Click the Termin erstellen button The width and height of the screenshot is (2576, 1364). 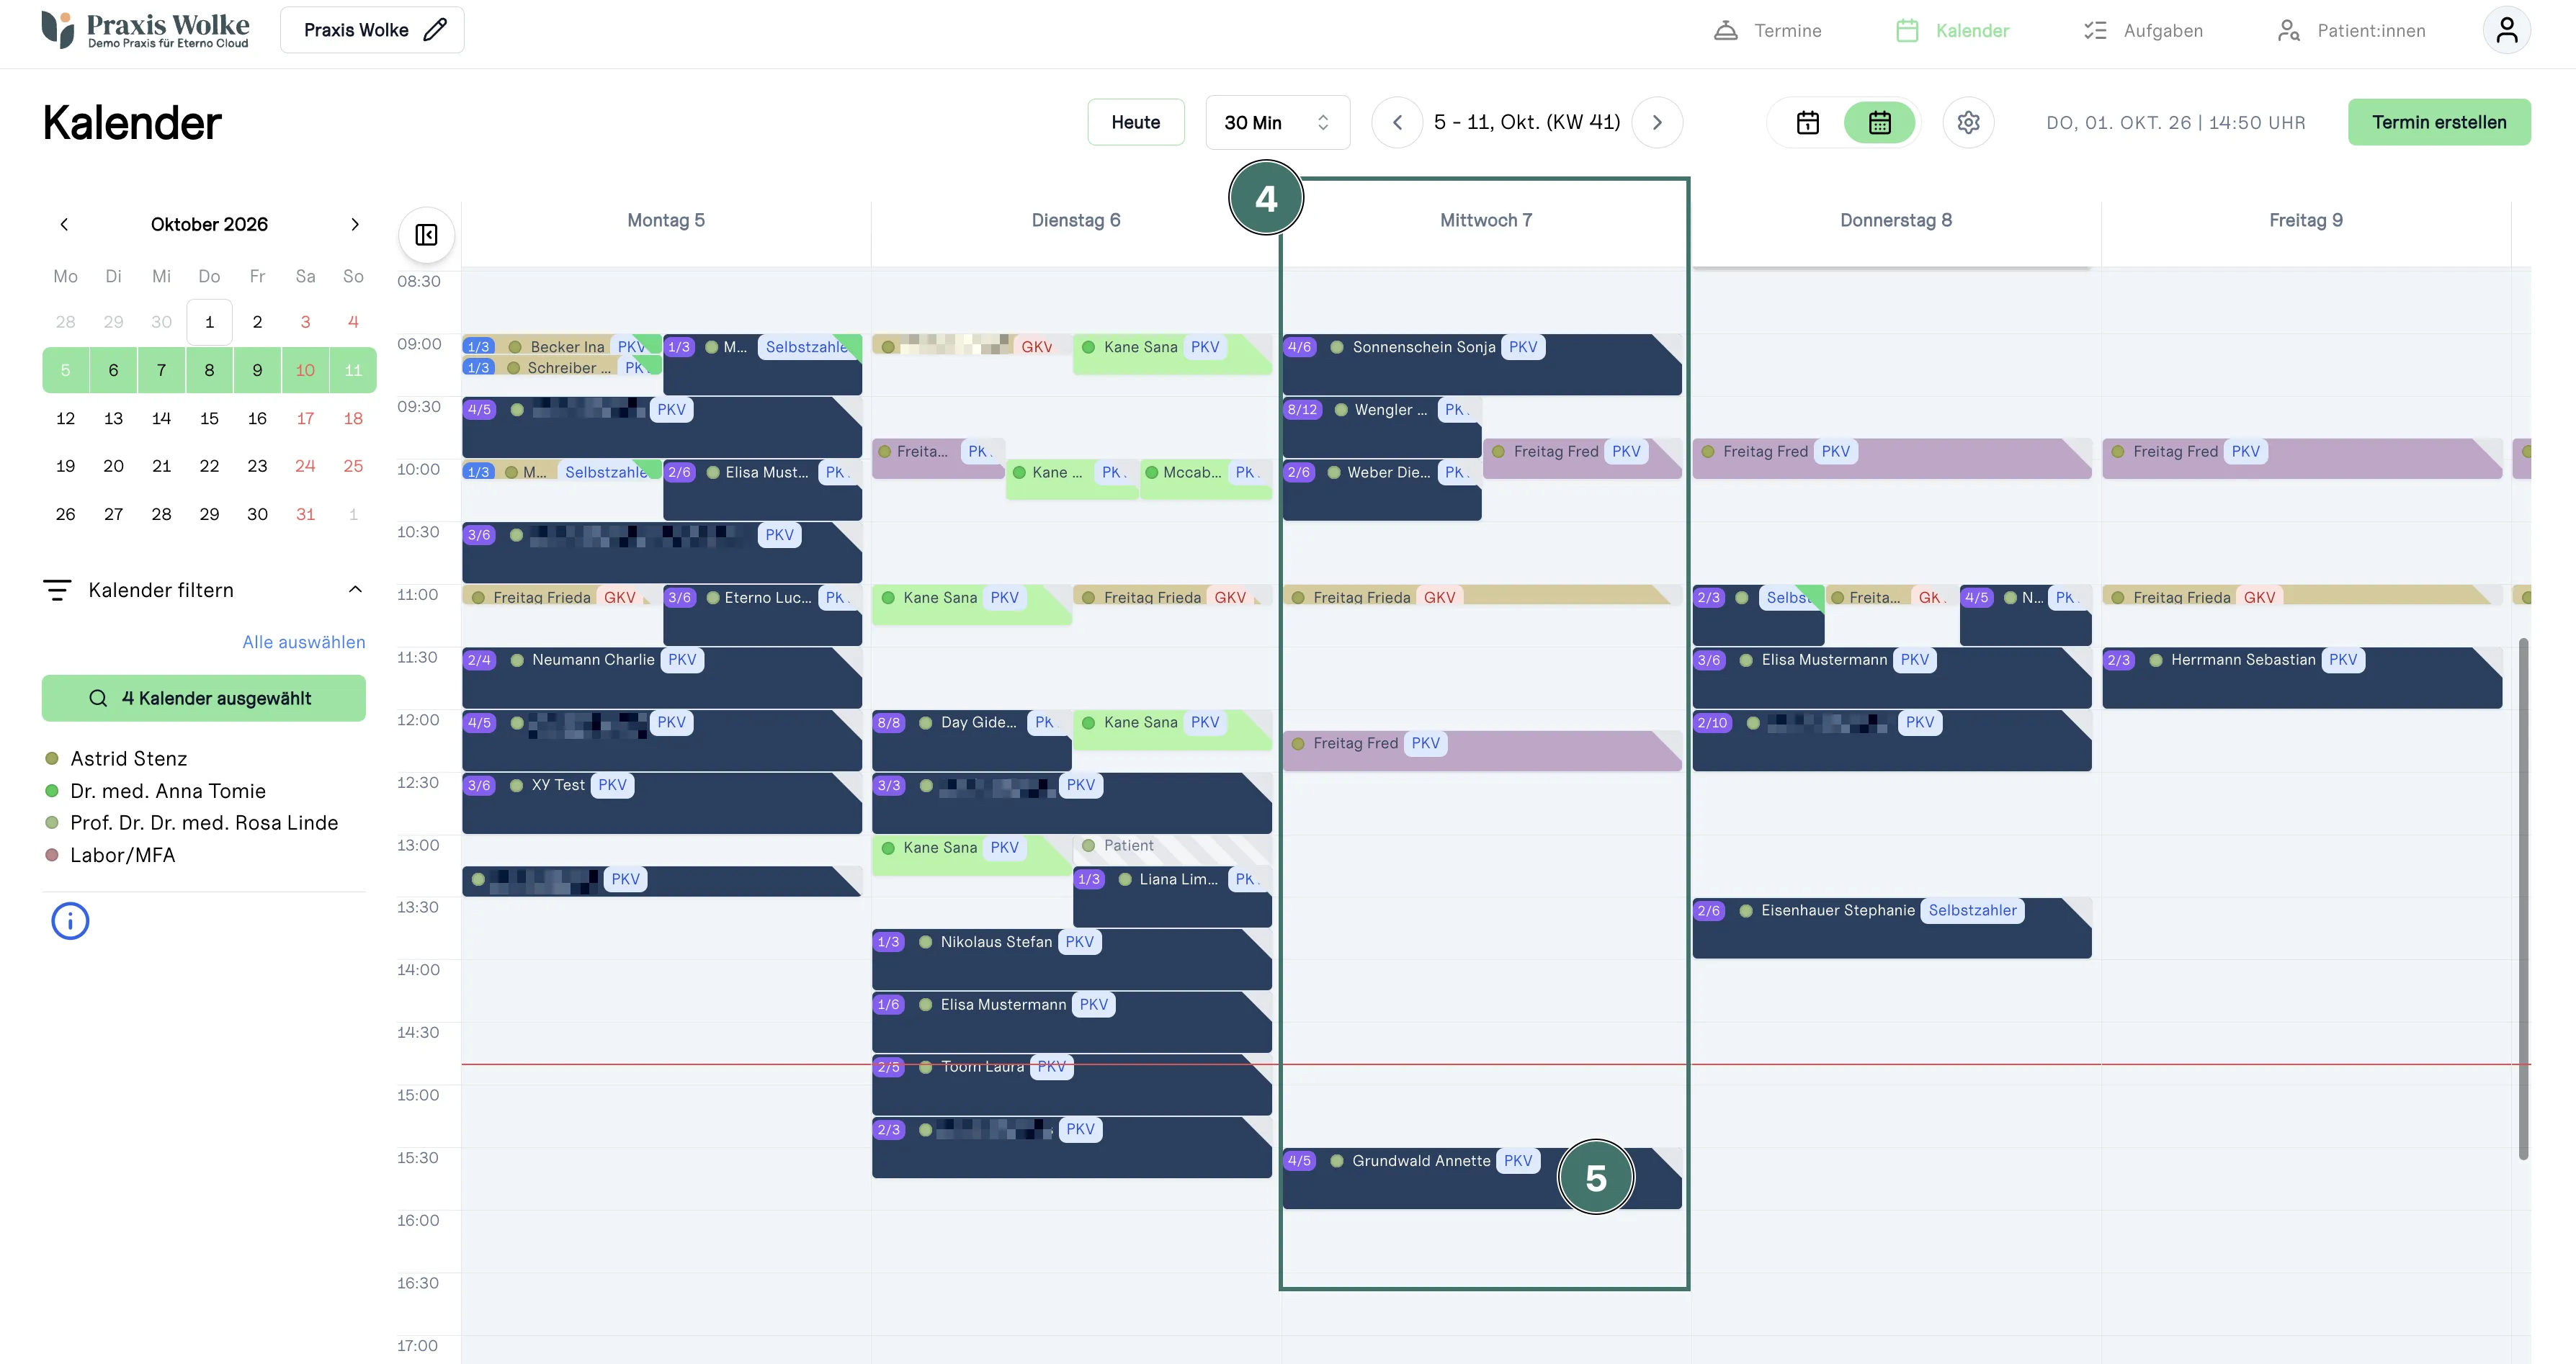point(2439,122)
